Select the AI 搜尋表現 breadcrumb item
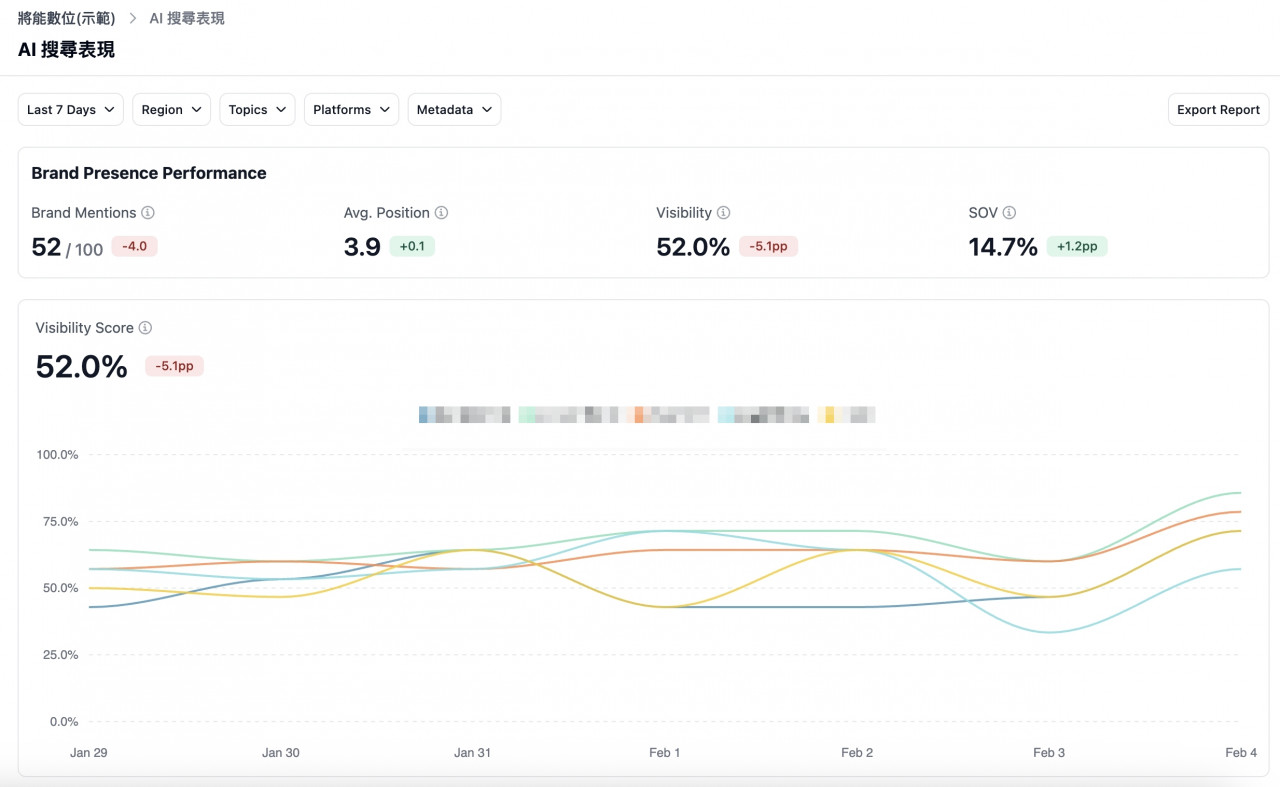1280x787 pixels. pos(187,19)
